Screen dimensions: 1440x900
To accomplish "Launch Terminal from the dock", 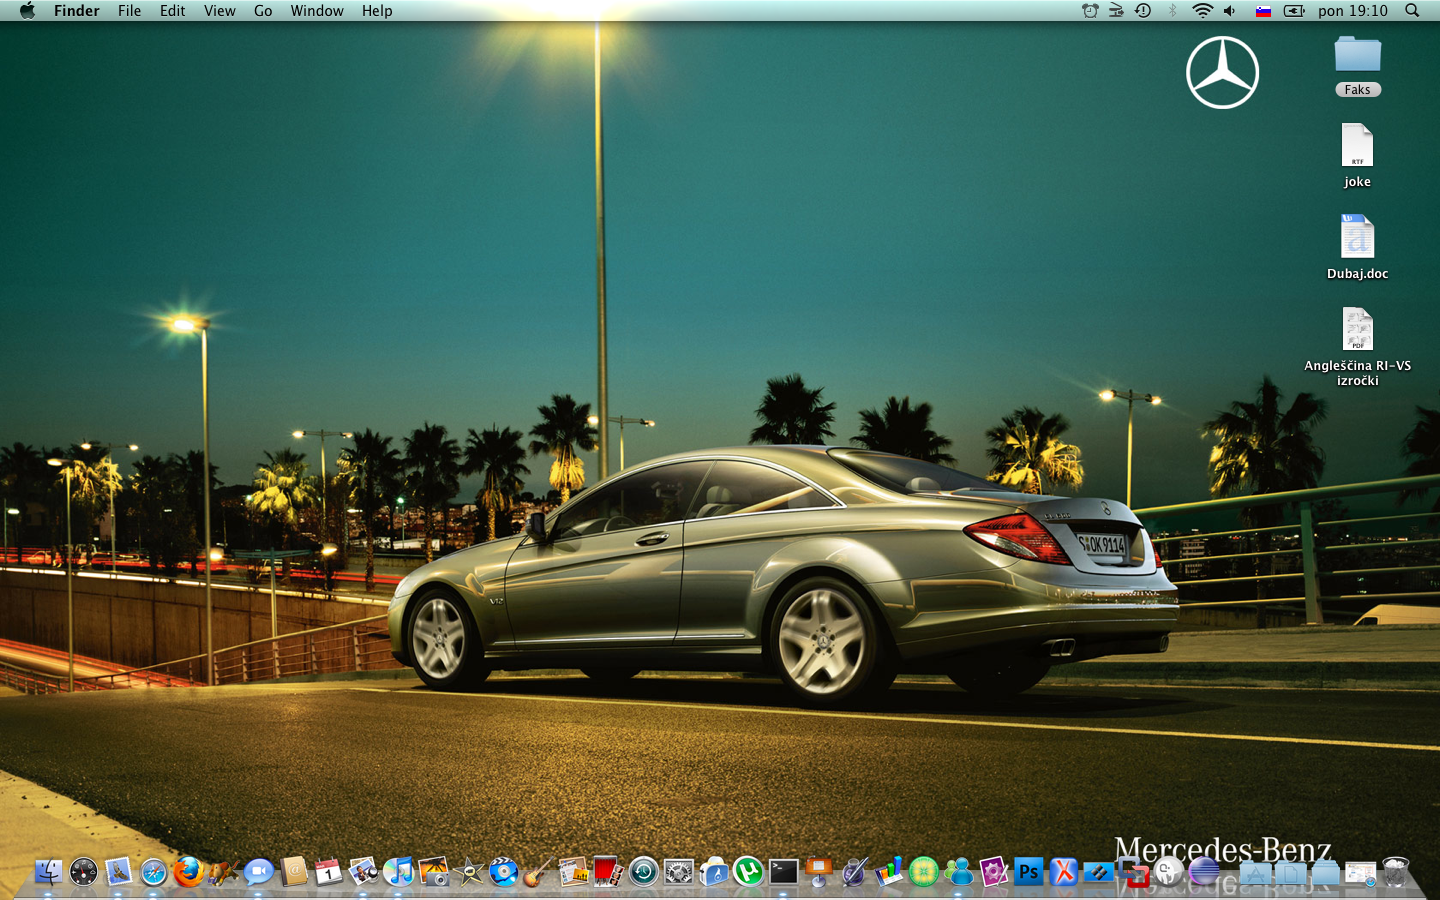I will tap(783, 872).
